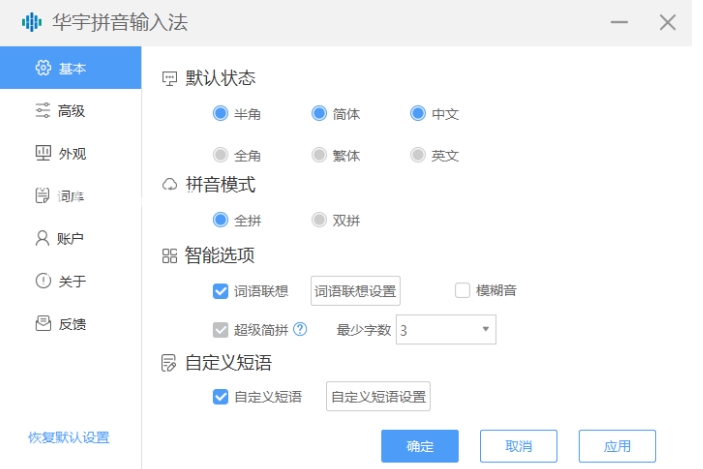Image resolution: width=703 pixels, height=469 pixels.
Task: Click the 关于 info icon in the sidebar
Action: 43,281
